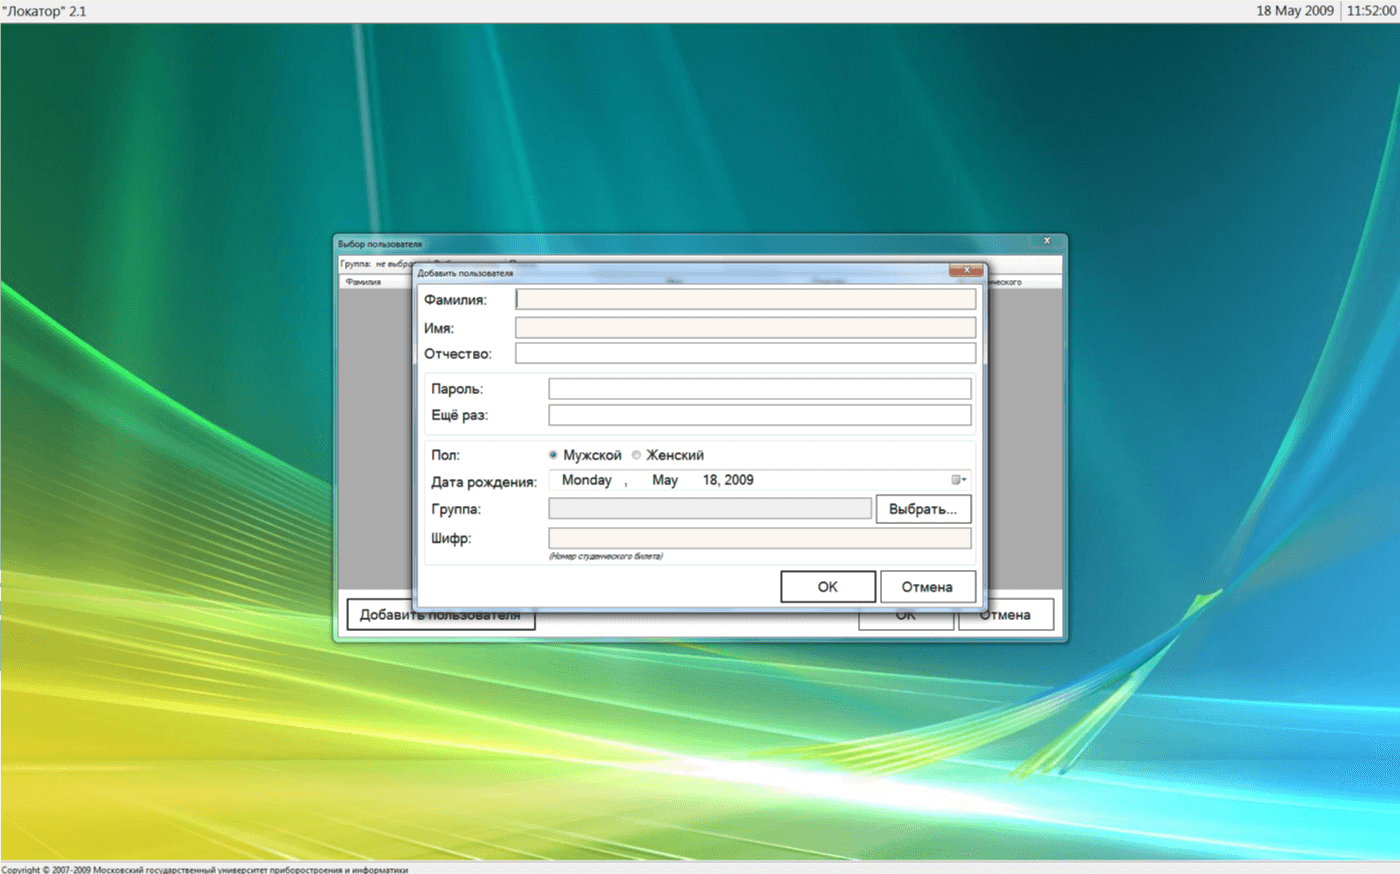This screenshot has width=1400, height=874.
Task: Click the "Локатор" 2.1 title text
Action: pos(44,11)
